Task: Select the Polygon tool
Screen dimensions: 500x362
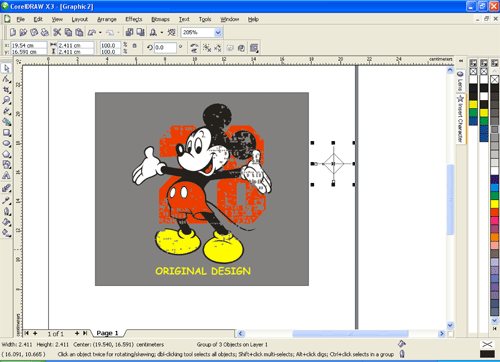Action: [x=6, y=154]
